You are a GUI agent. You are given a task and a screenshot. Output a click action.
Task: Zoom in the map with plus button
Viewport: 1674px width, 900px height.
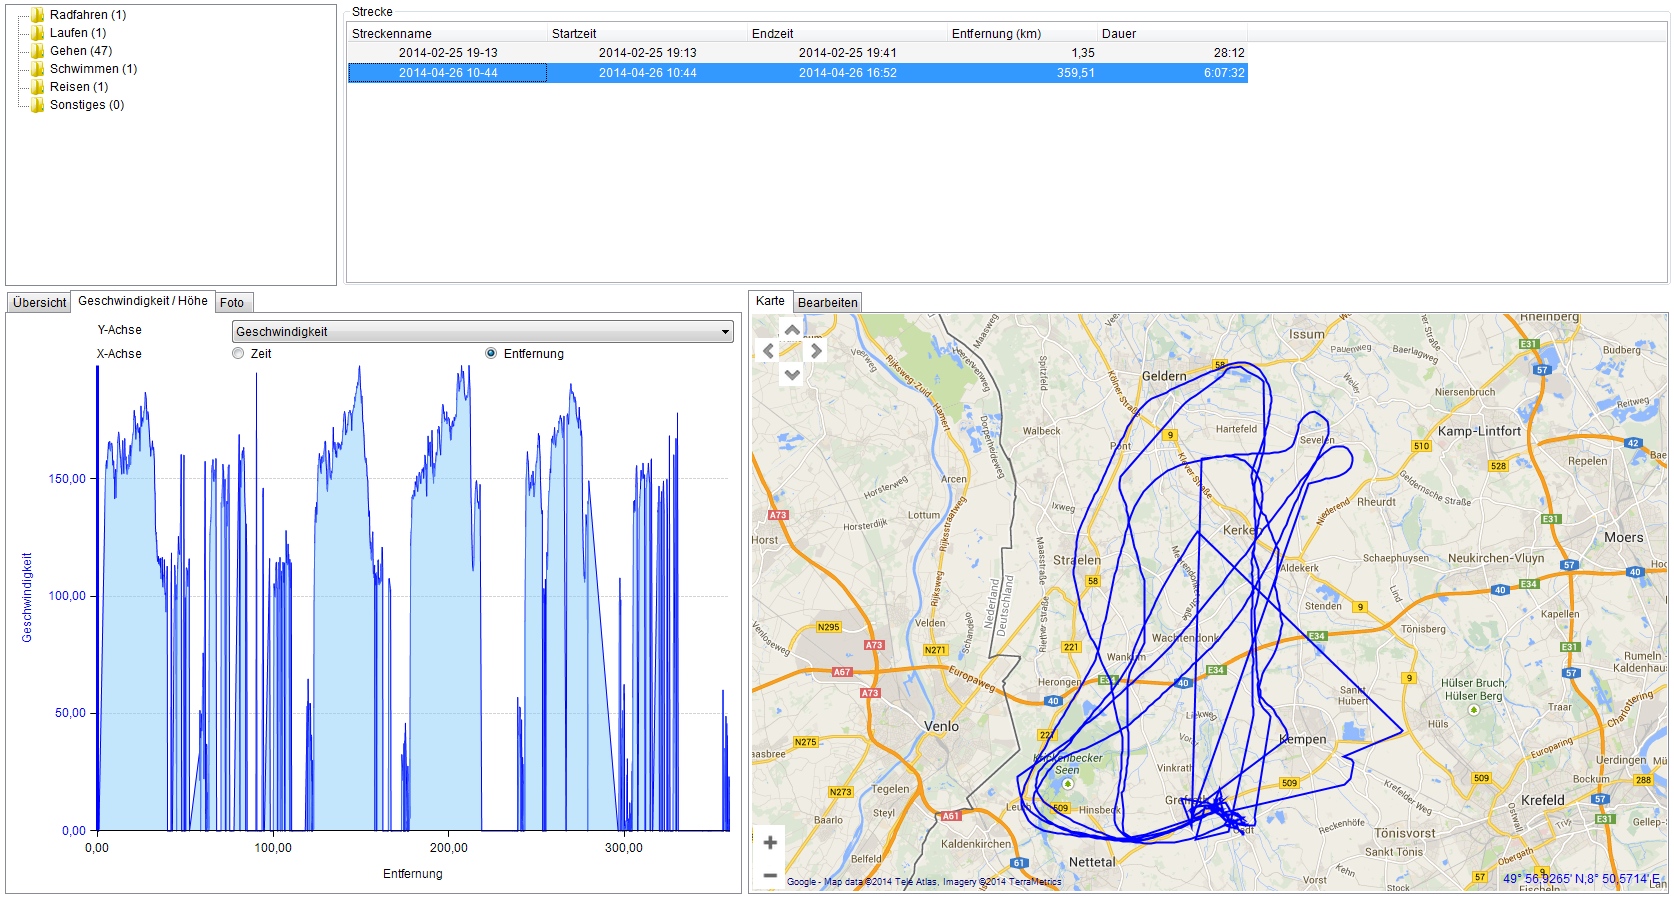(770, 843)
